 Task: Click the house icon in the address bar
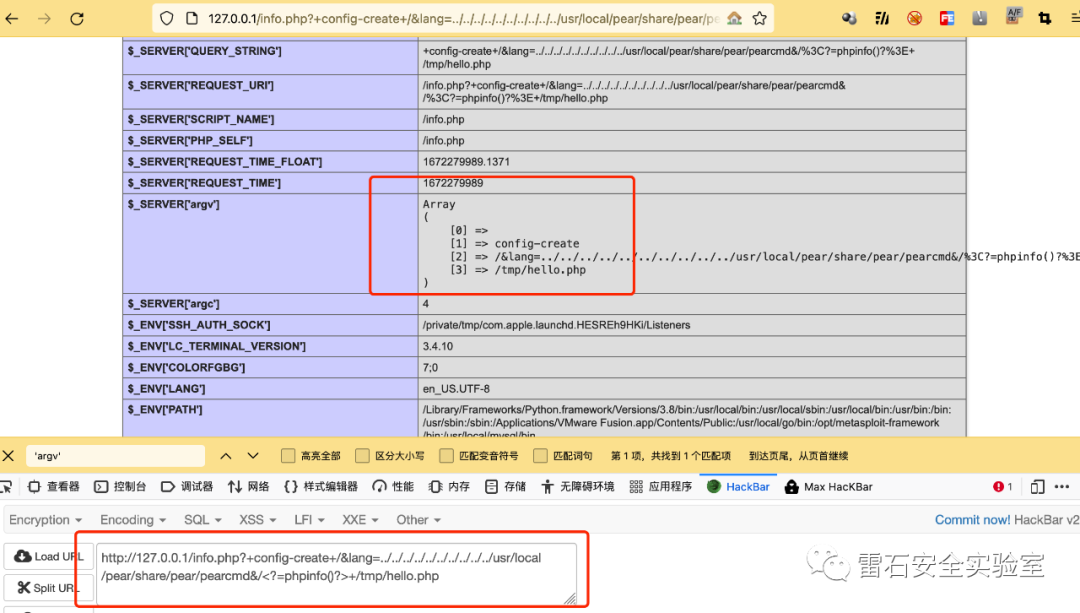click(734, 19)
